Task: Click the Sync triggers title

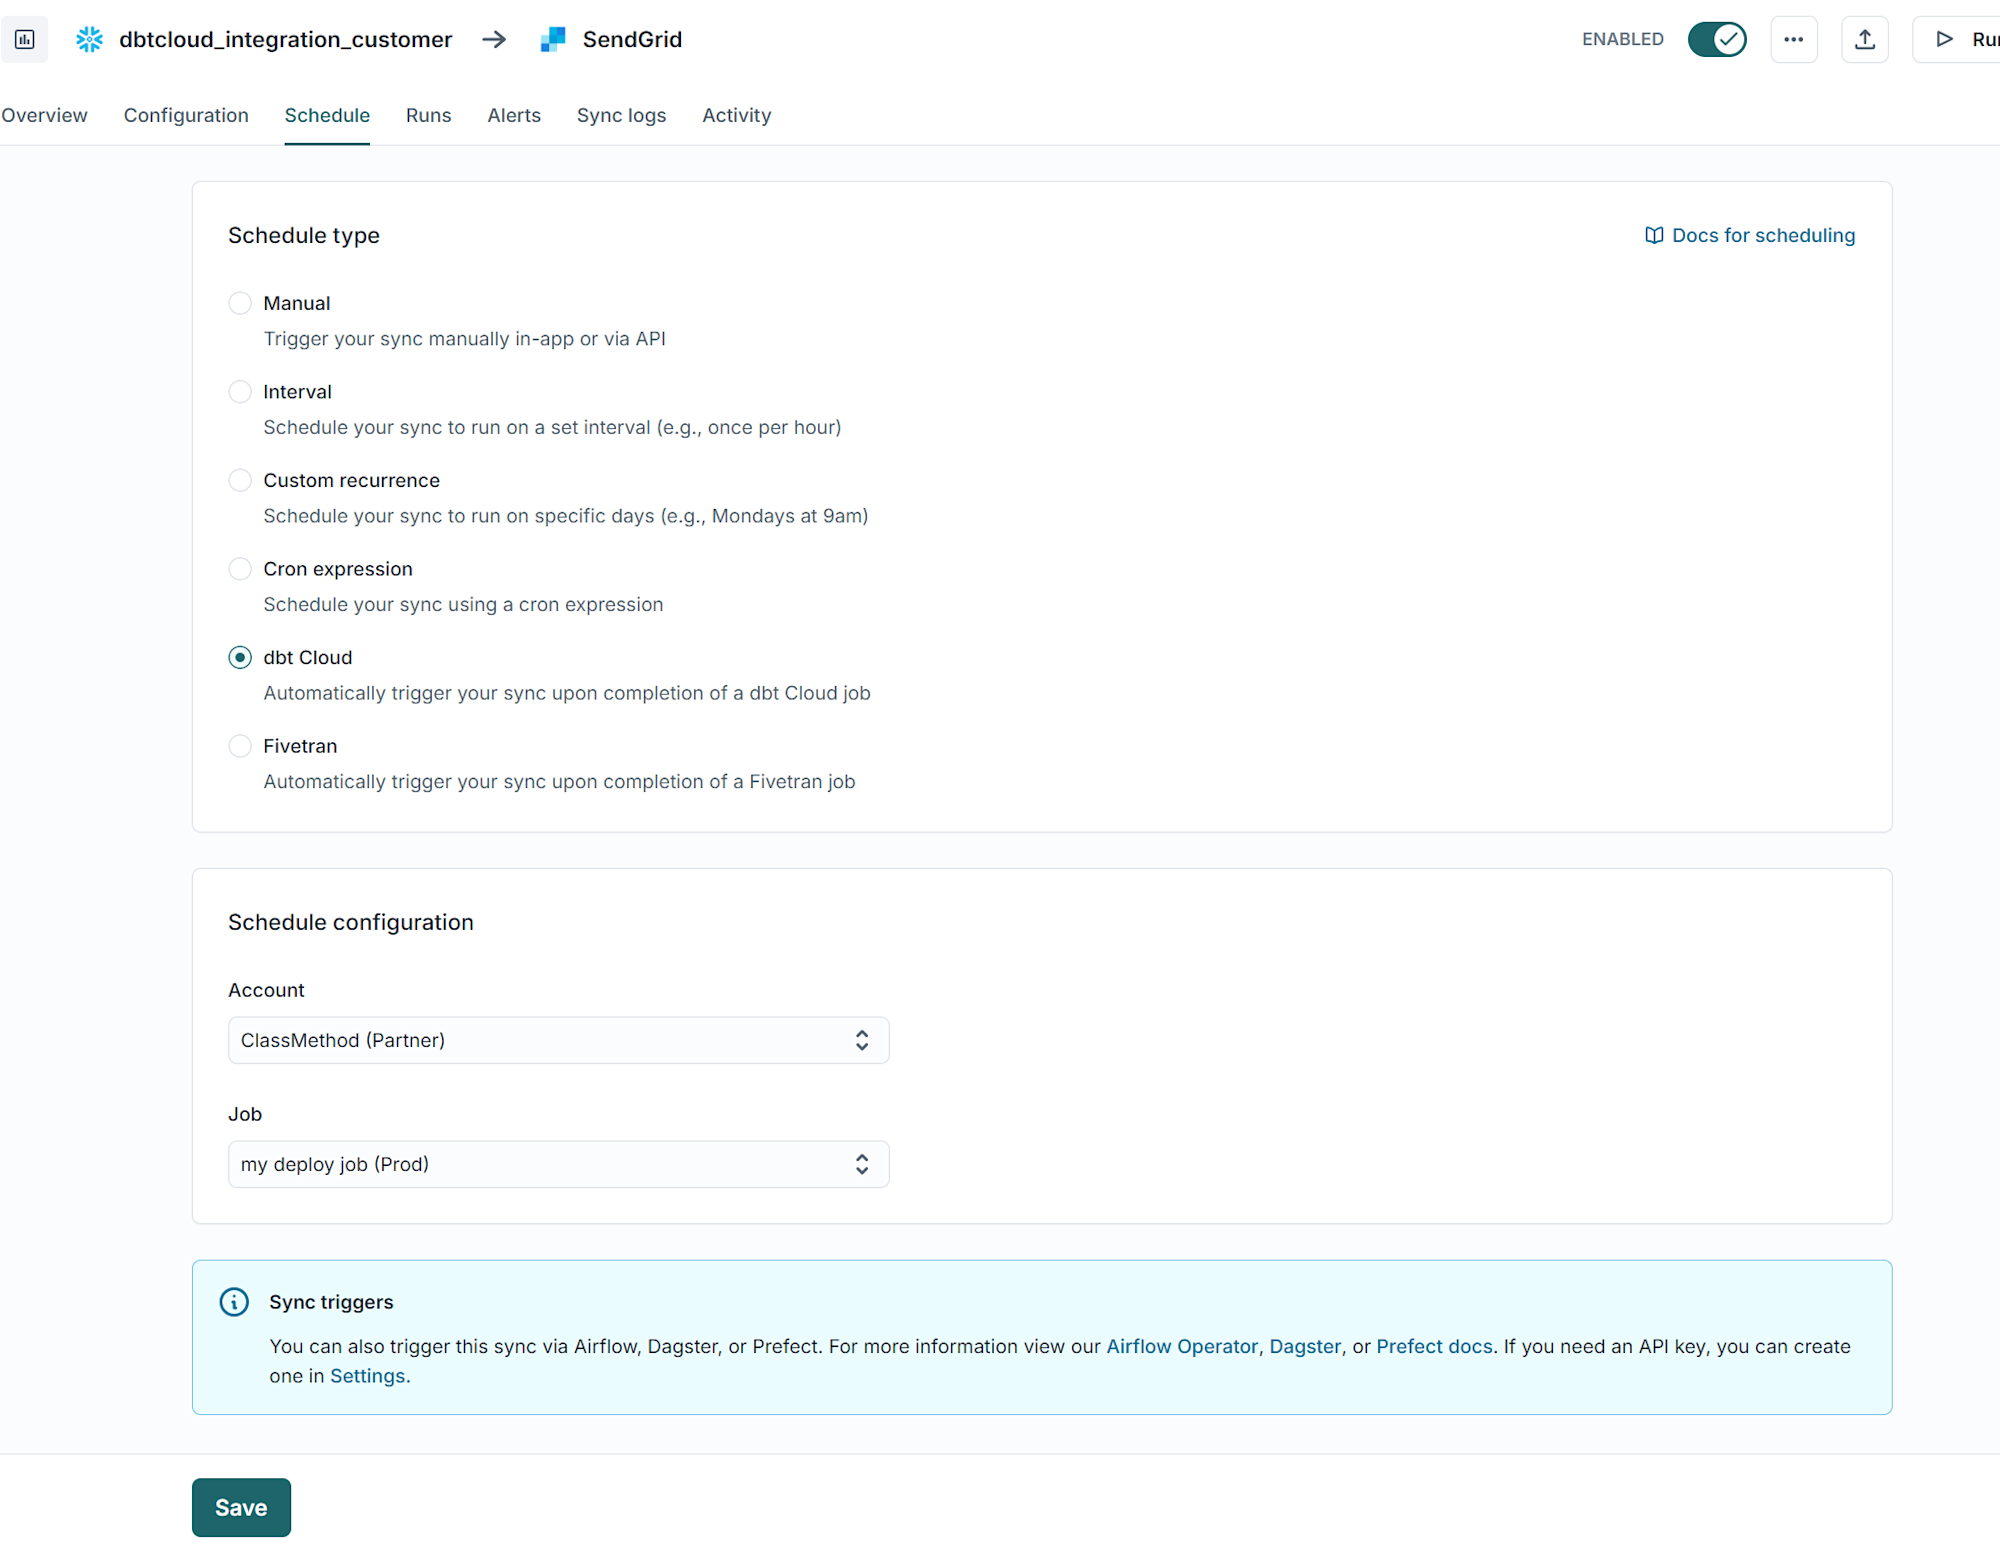Action: (331, 1302)
